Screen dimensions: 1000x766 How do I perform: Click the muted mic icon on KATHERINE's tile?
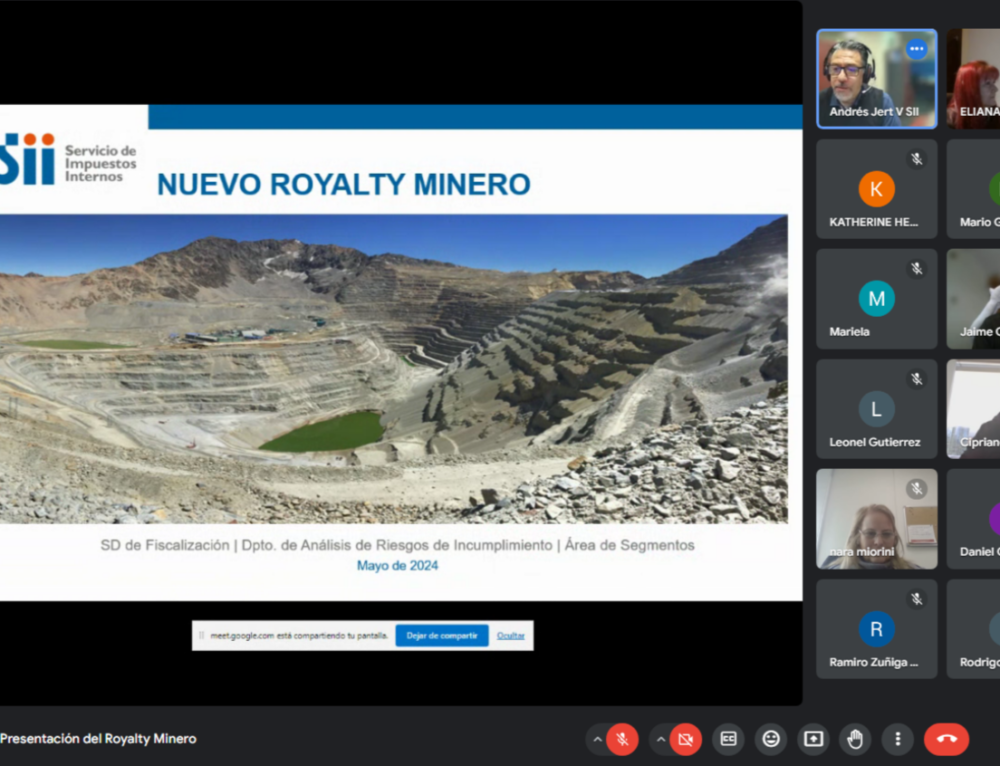coord(917,159)
